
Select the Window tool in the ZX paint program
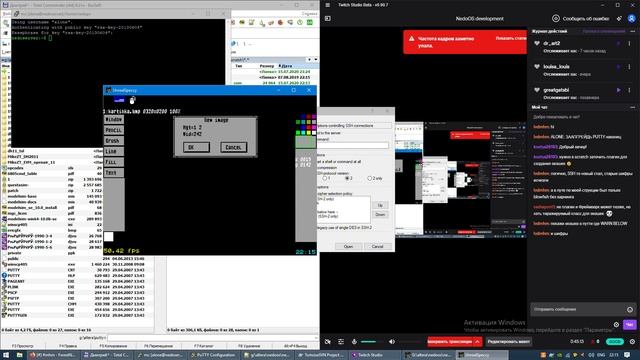tap(114, 119)
